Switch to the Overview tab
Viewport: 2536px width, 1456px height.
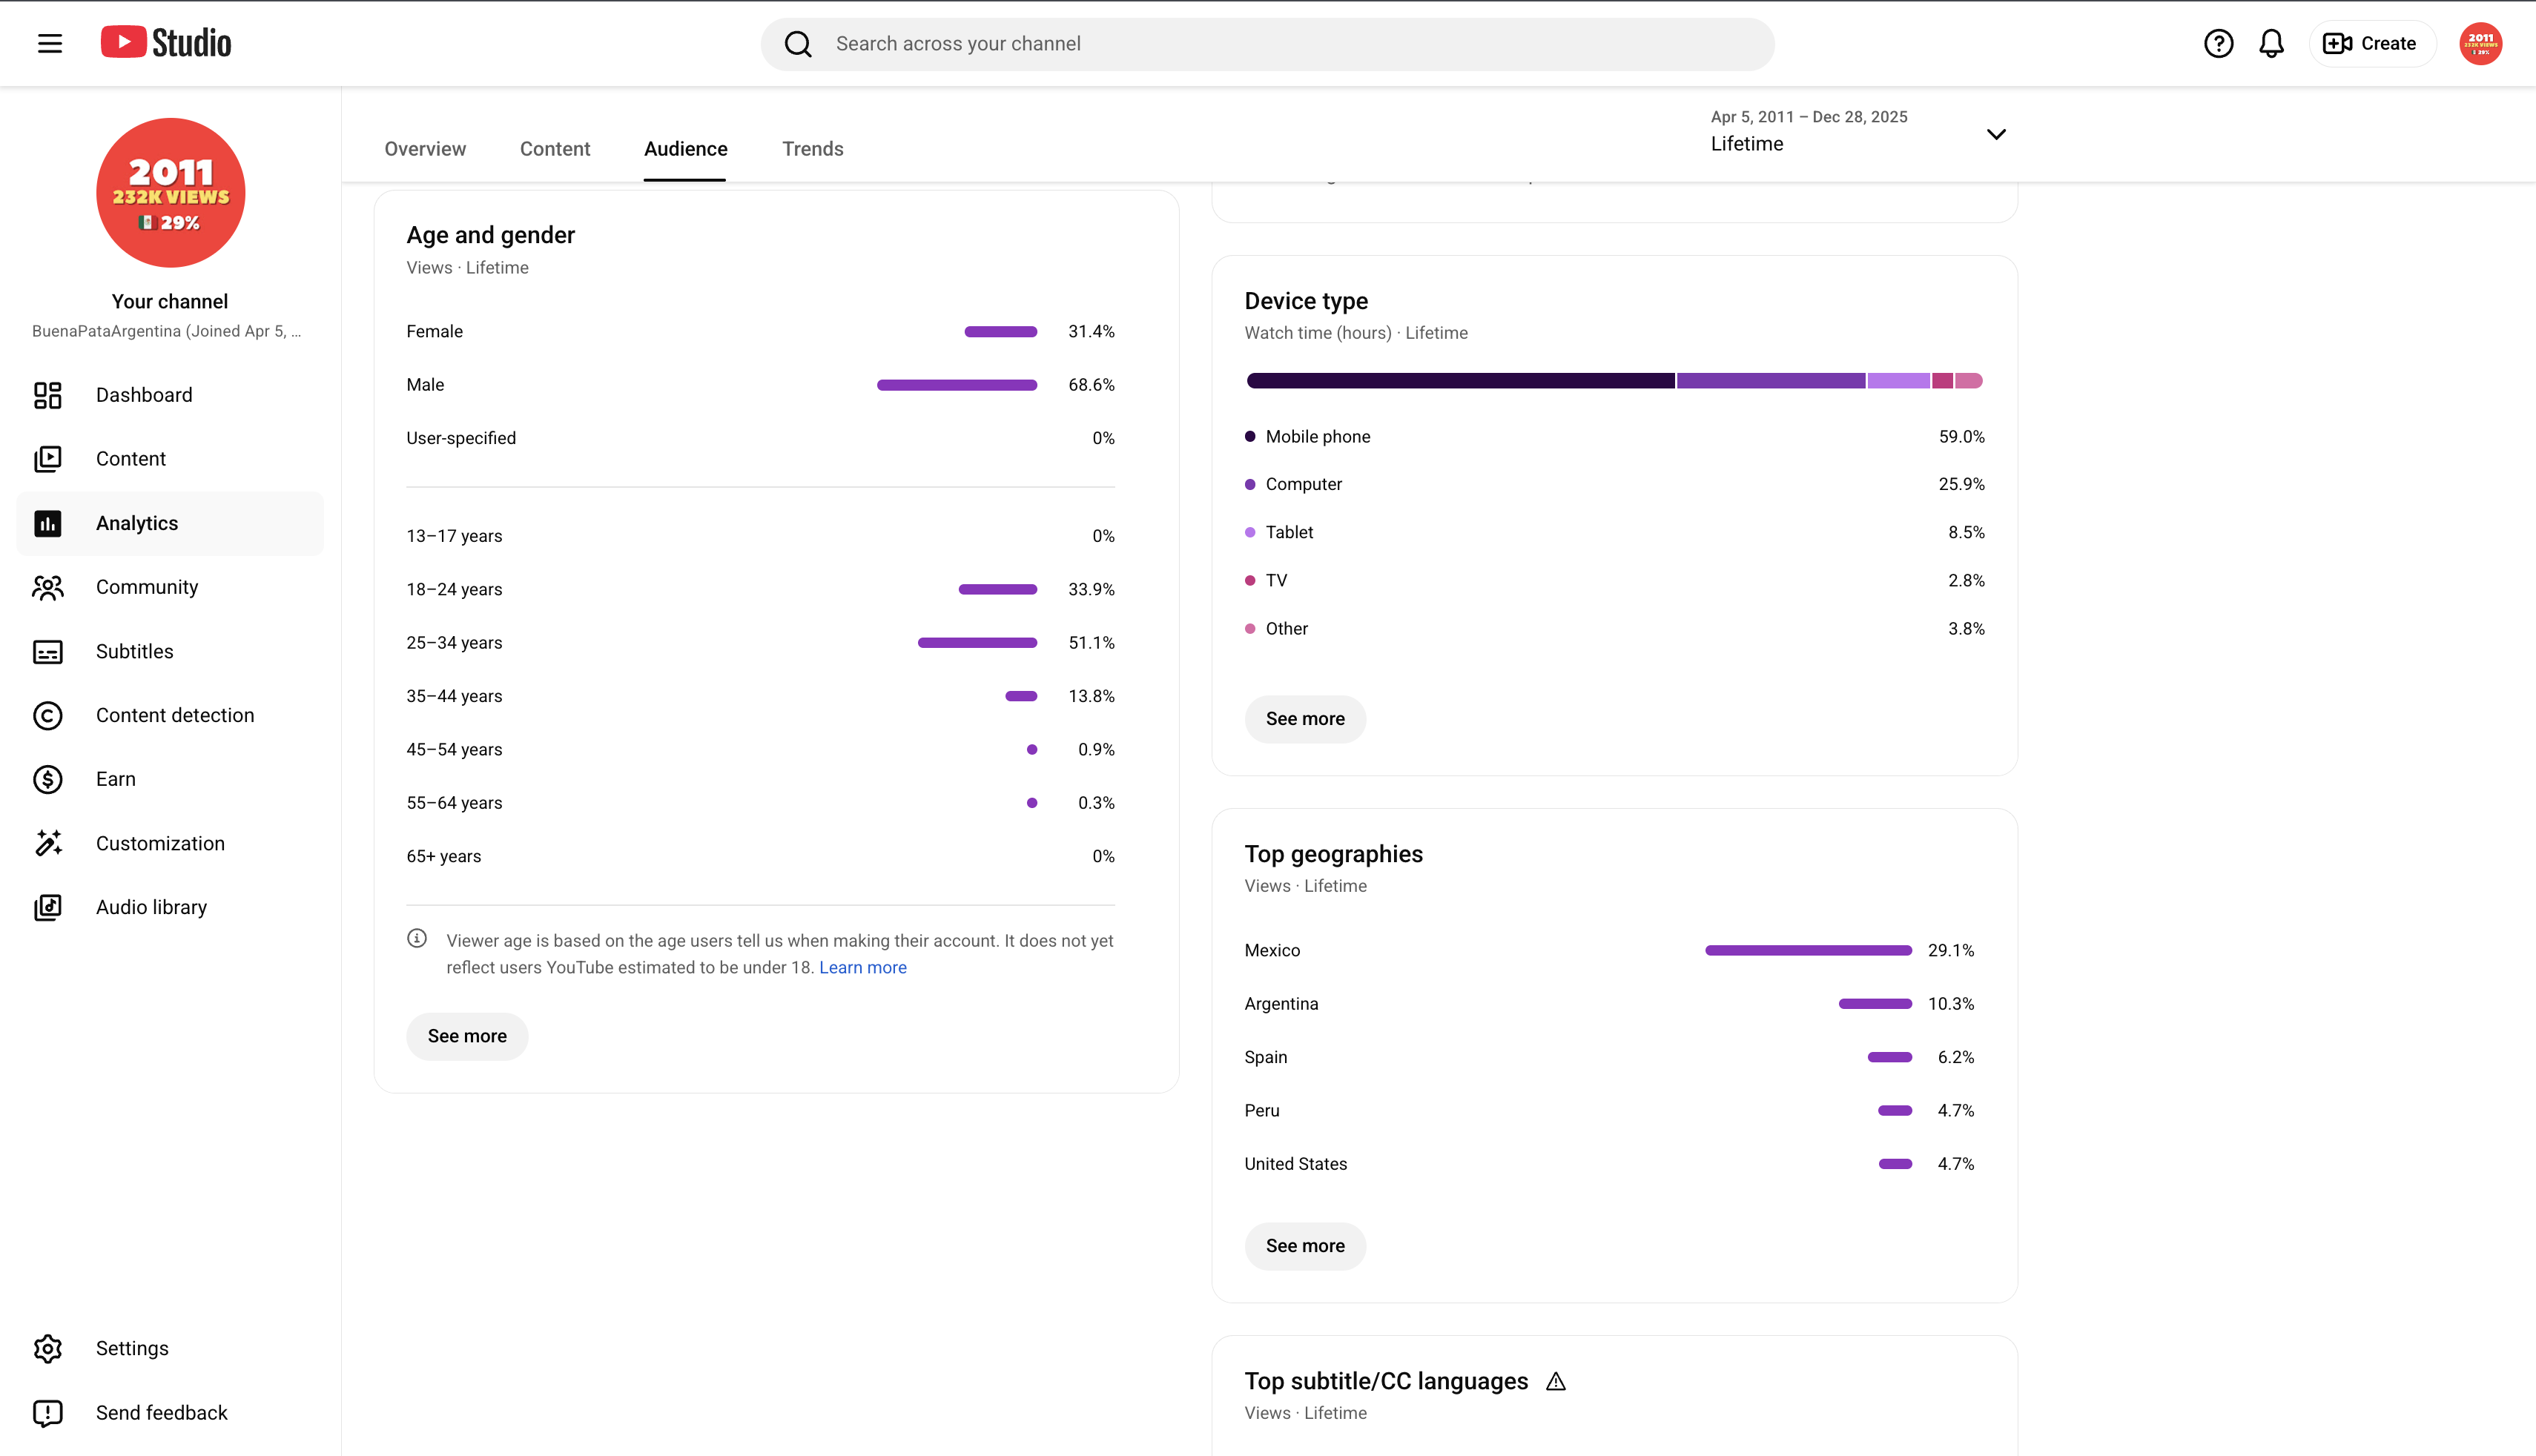(x=425, y=149)
